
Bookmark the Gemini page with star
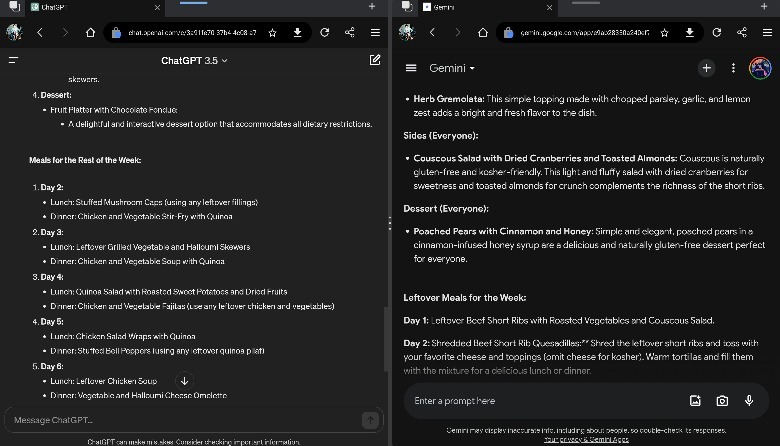pos(664,32)
